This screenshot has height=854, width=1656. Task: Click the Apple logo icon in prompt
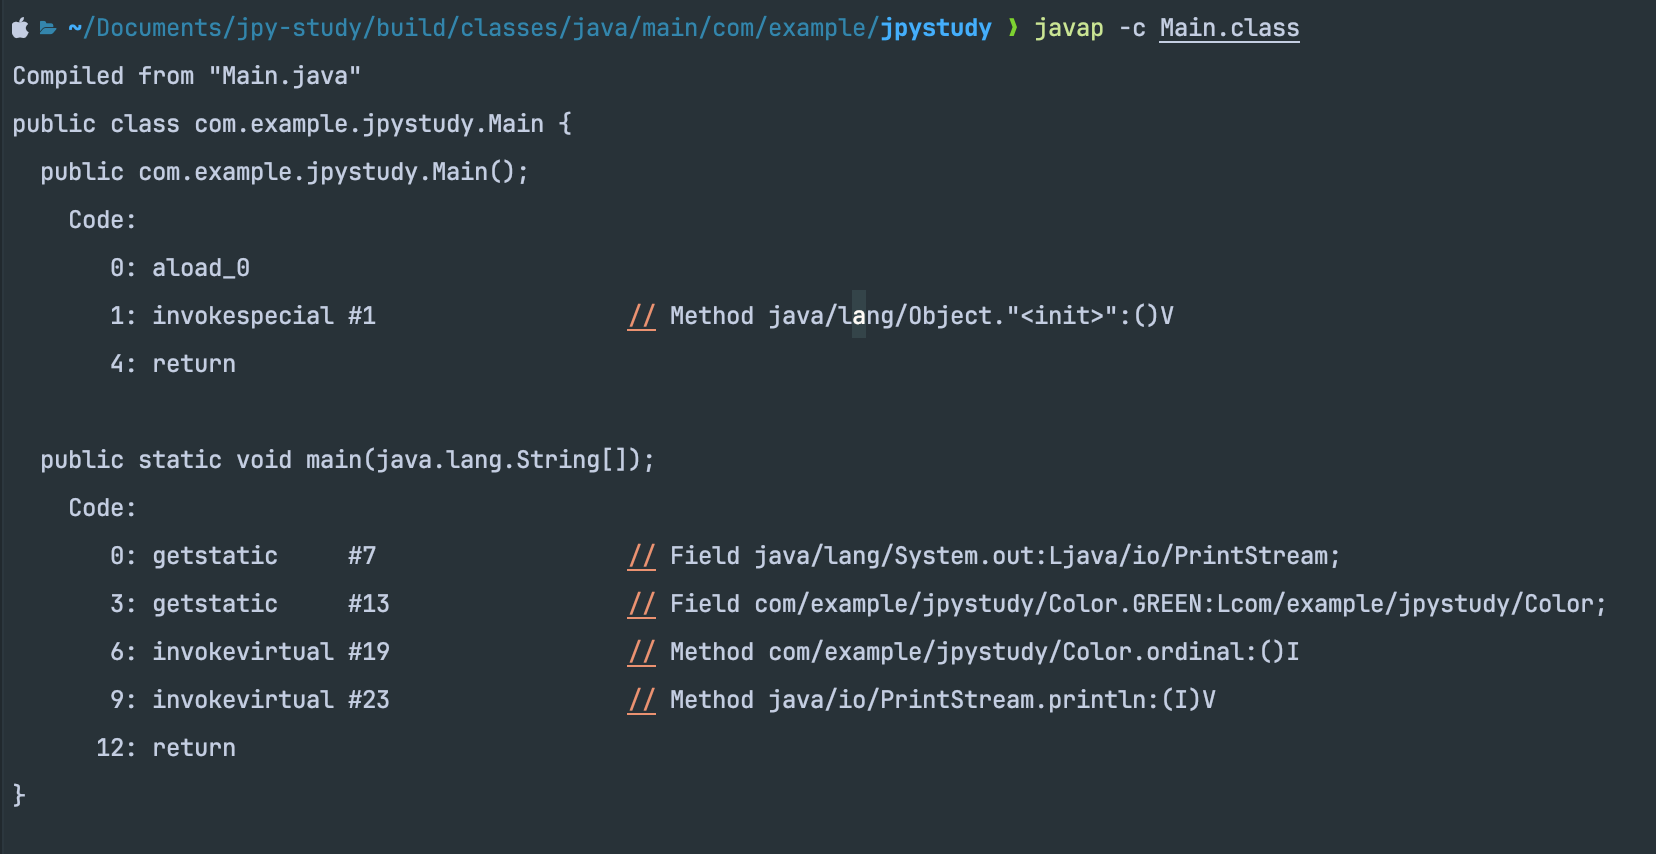[20, 28]
